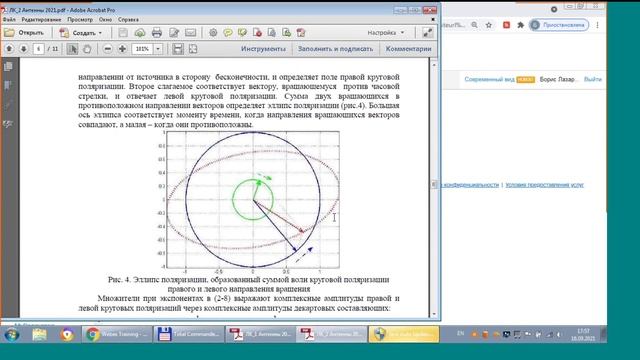Open the Справка menu
The image size is (640, 360).
tap(128, 20)
